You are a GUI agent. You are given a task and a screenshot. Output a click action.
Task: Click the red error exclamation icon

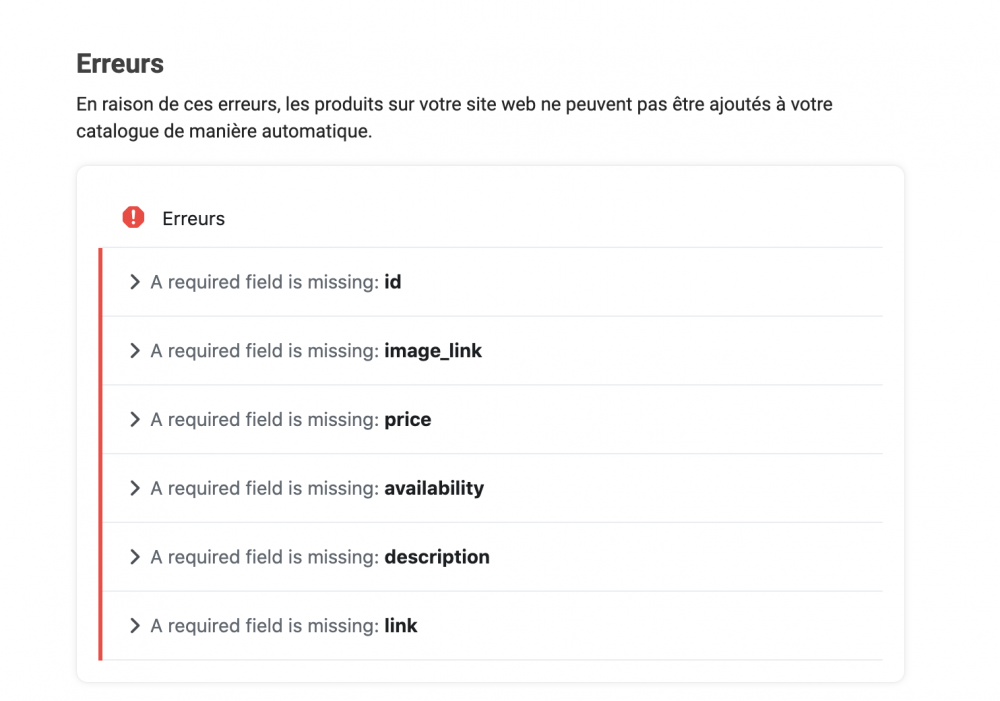133,217
